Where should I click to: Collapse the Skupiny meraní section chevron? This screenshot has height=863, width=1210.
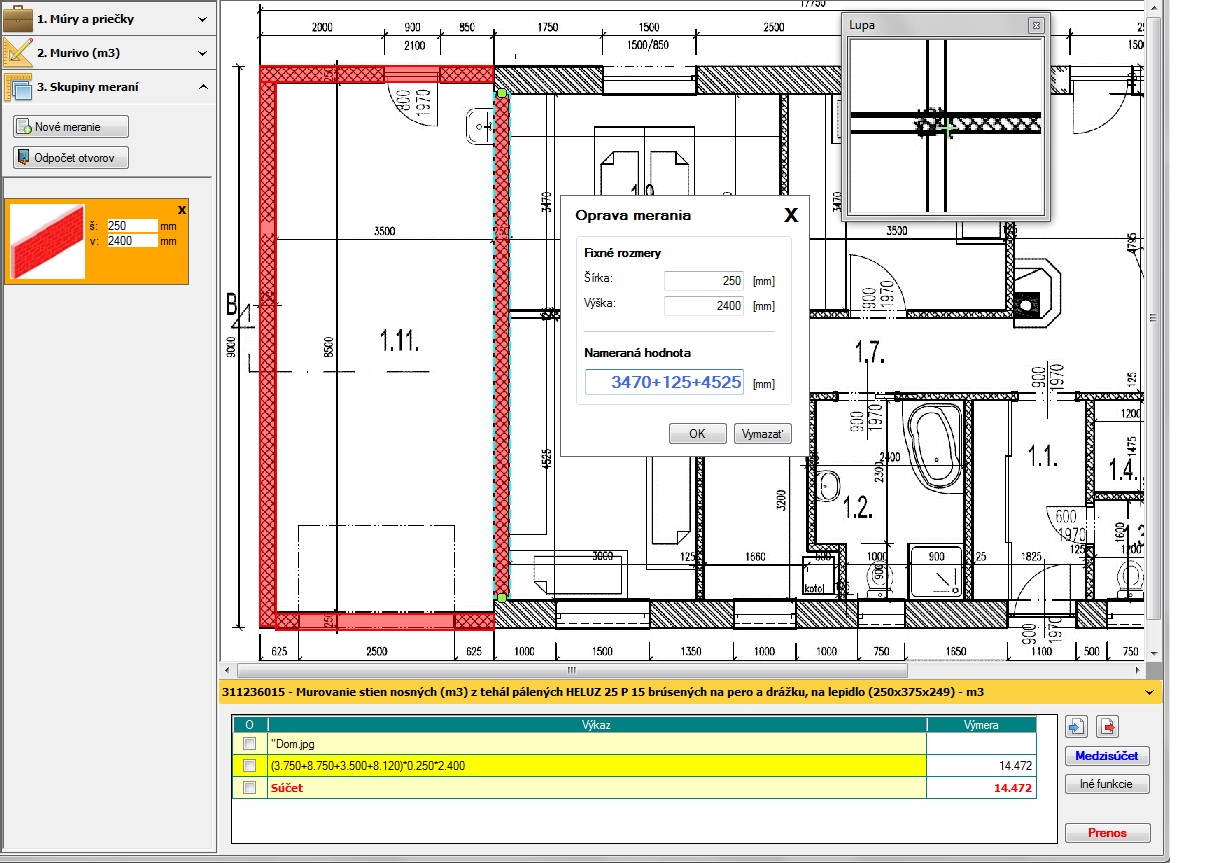(203, 87)
